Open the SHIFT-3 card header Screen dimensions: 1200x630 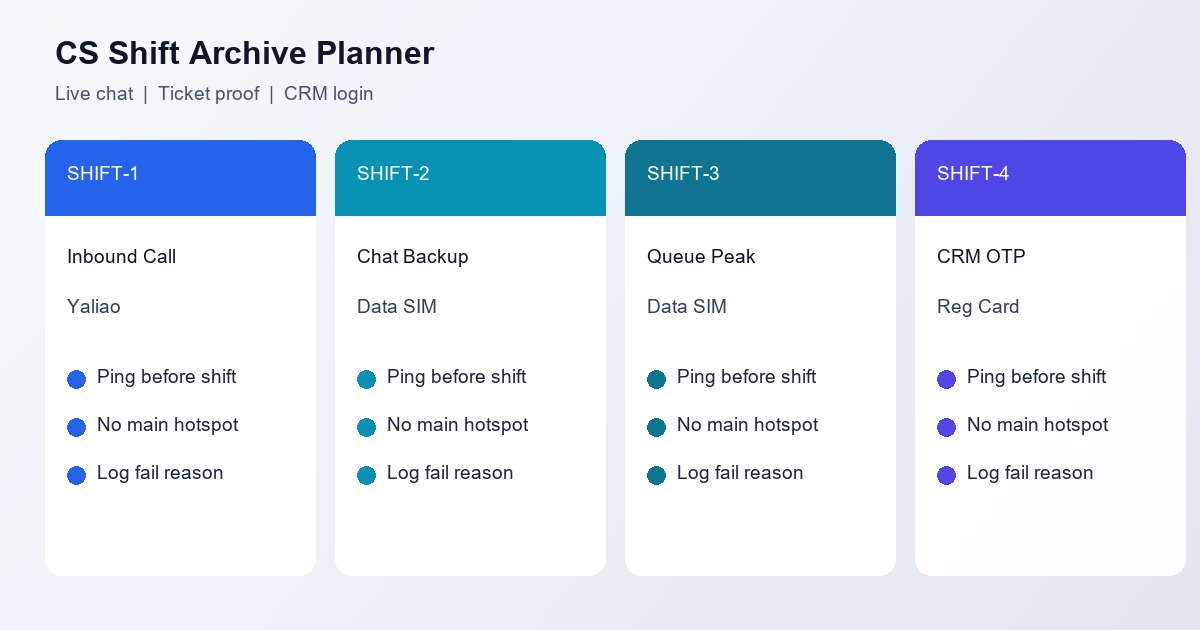760,178
